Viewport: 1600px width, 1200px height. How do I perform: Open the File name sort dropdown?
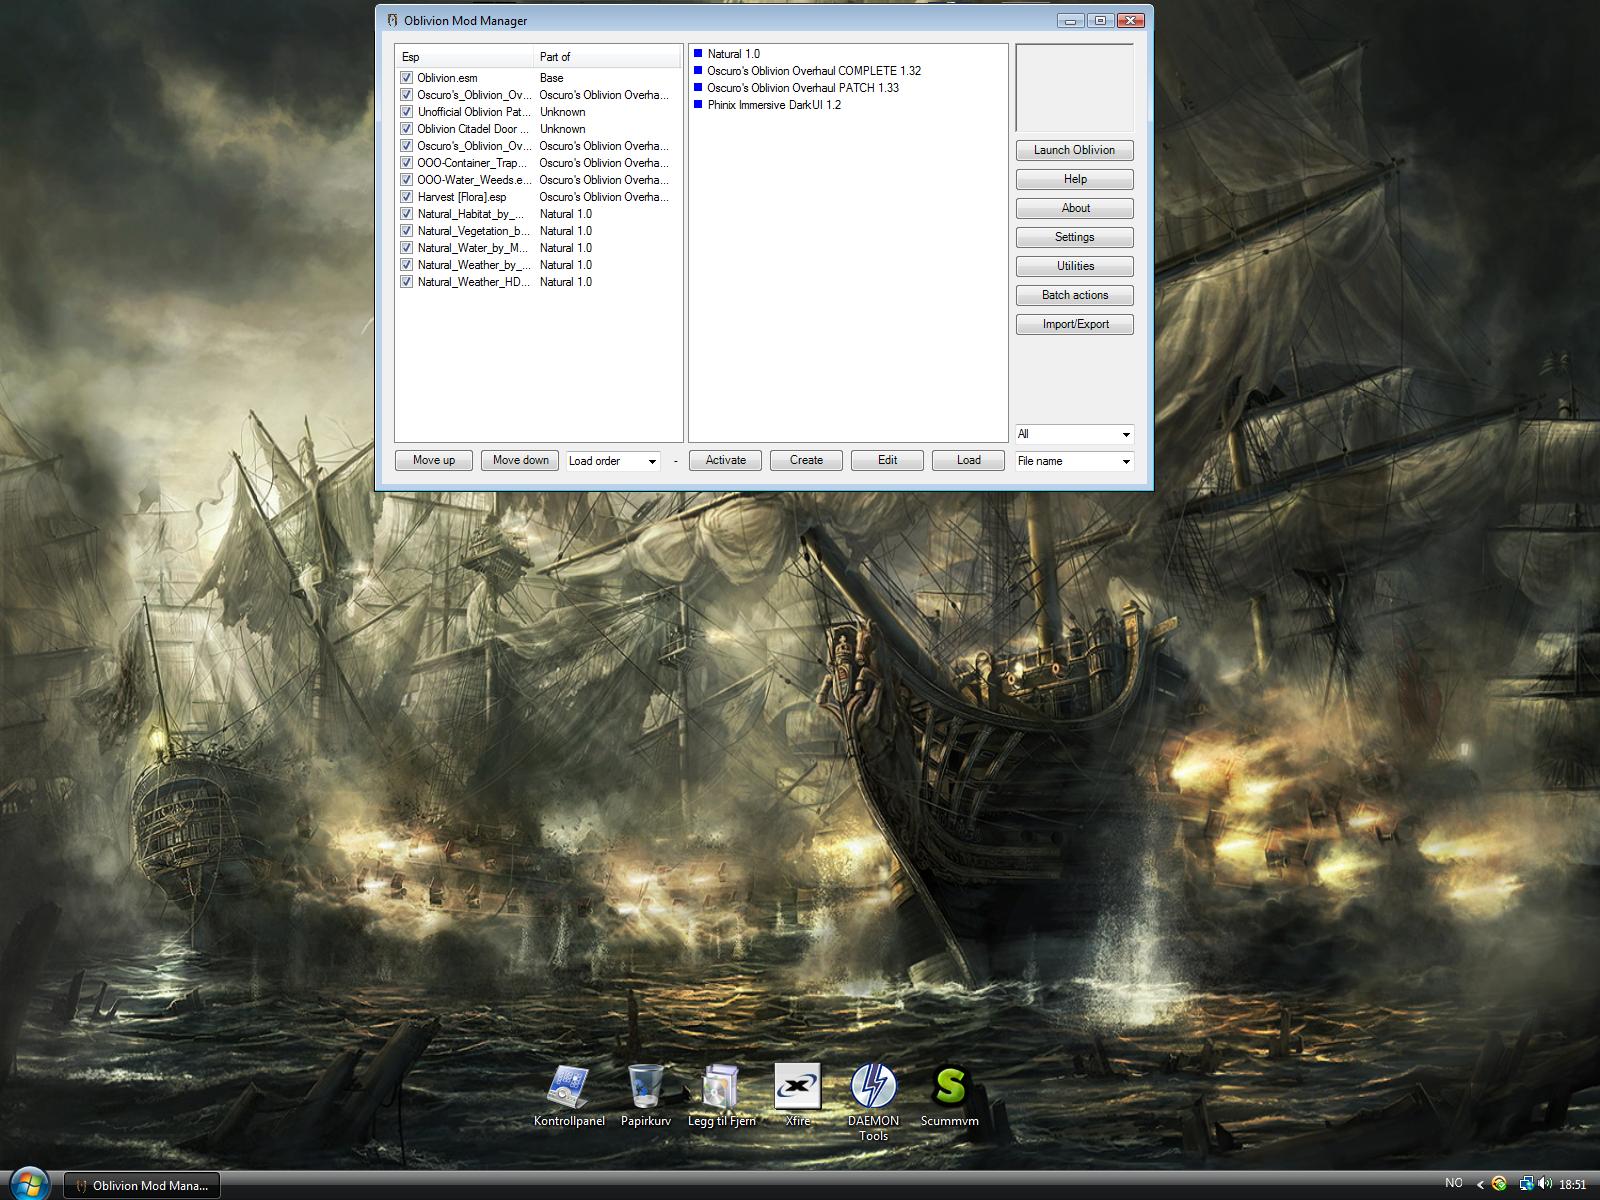pyautogui.click(x=1074, y=461)
